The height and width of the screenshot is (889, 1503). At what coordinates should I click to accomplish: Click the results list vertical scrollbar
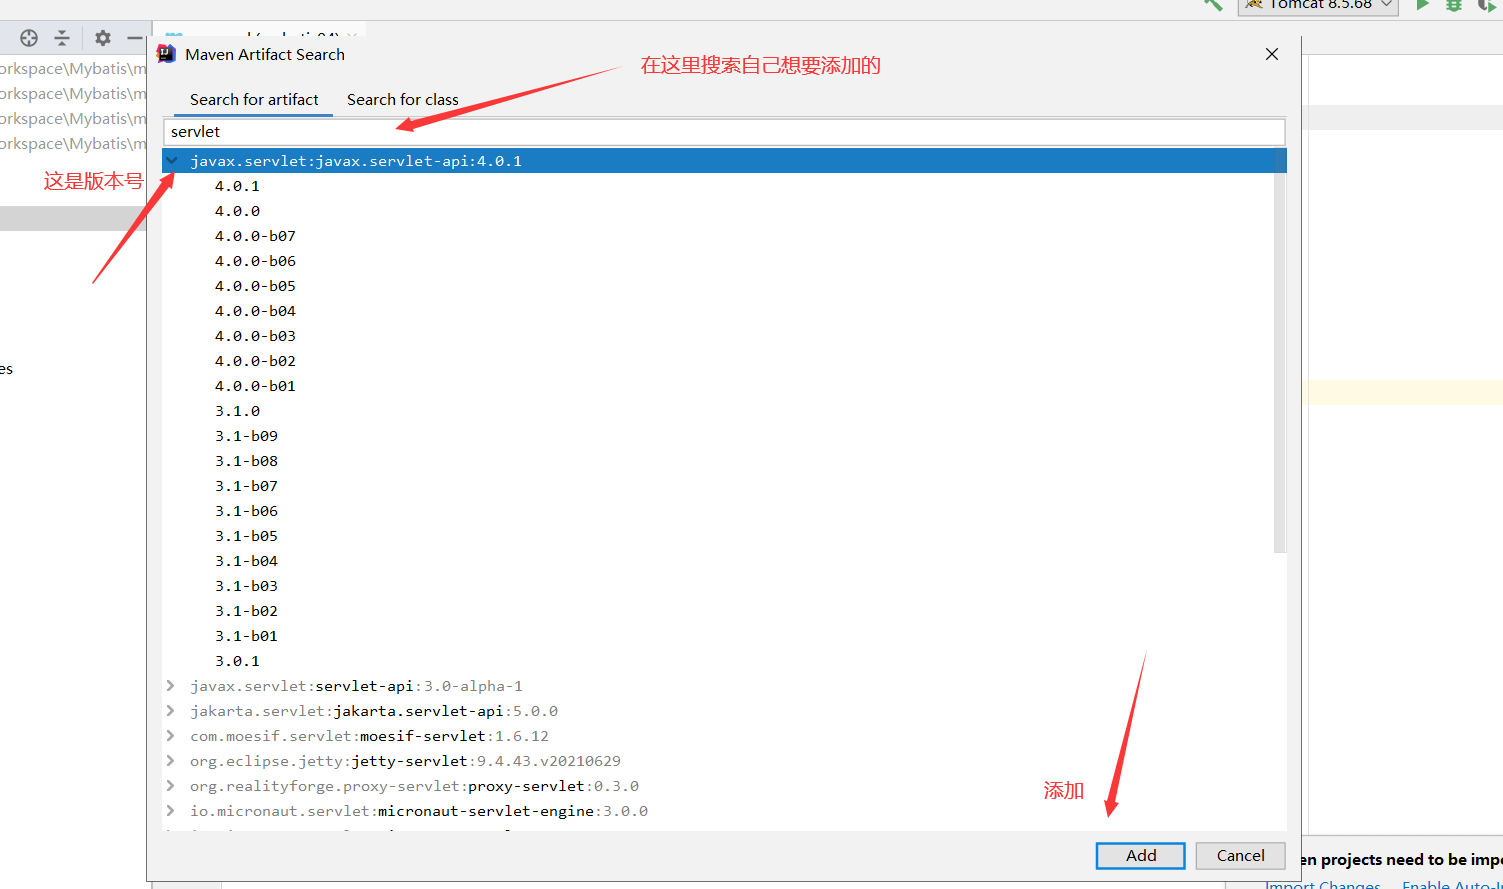tap(1280, 352)
